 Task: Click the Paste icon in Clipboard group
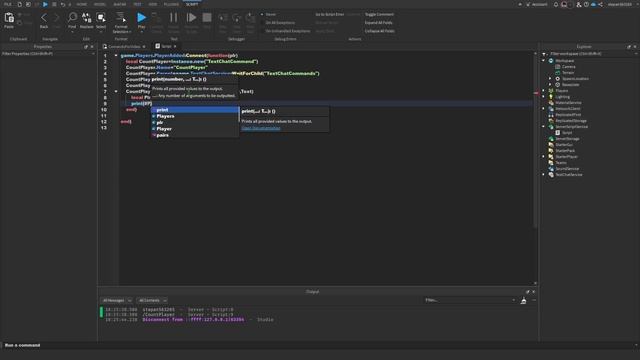click(9, 18)
